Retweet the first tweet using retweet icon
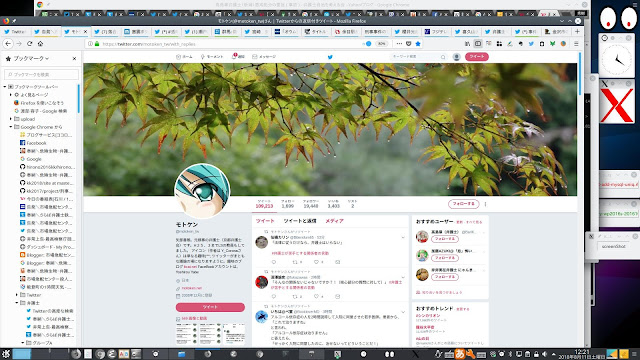 tap(296, 262)
